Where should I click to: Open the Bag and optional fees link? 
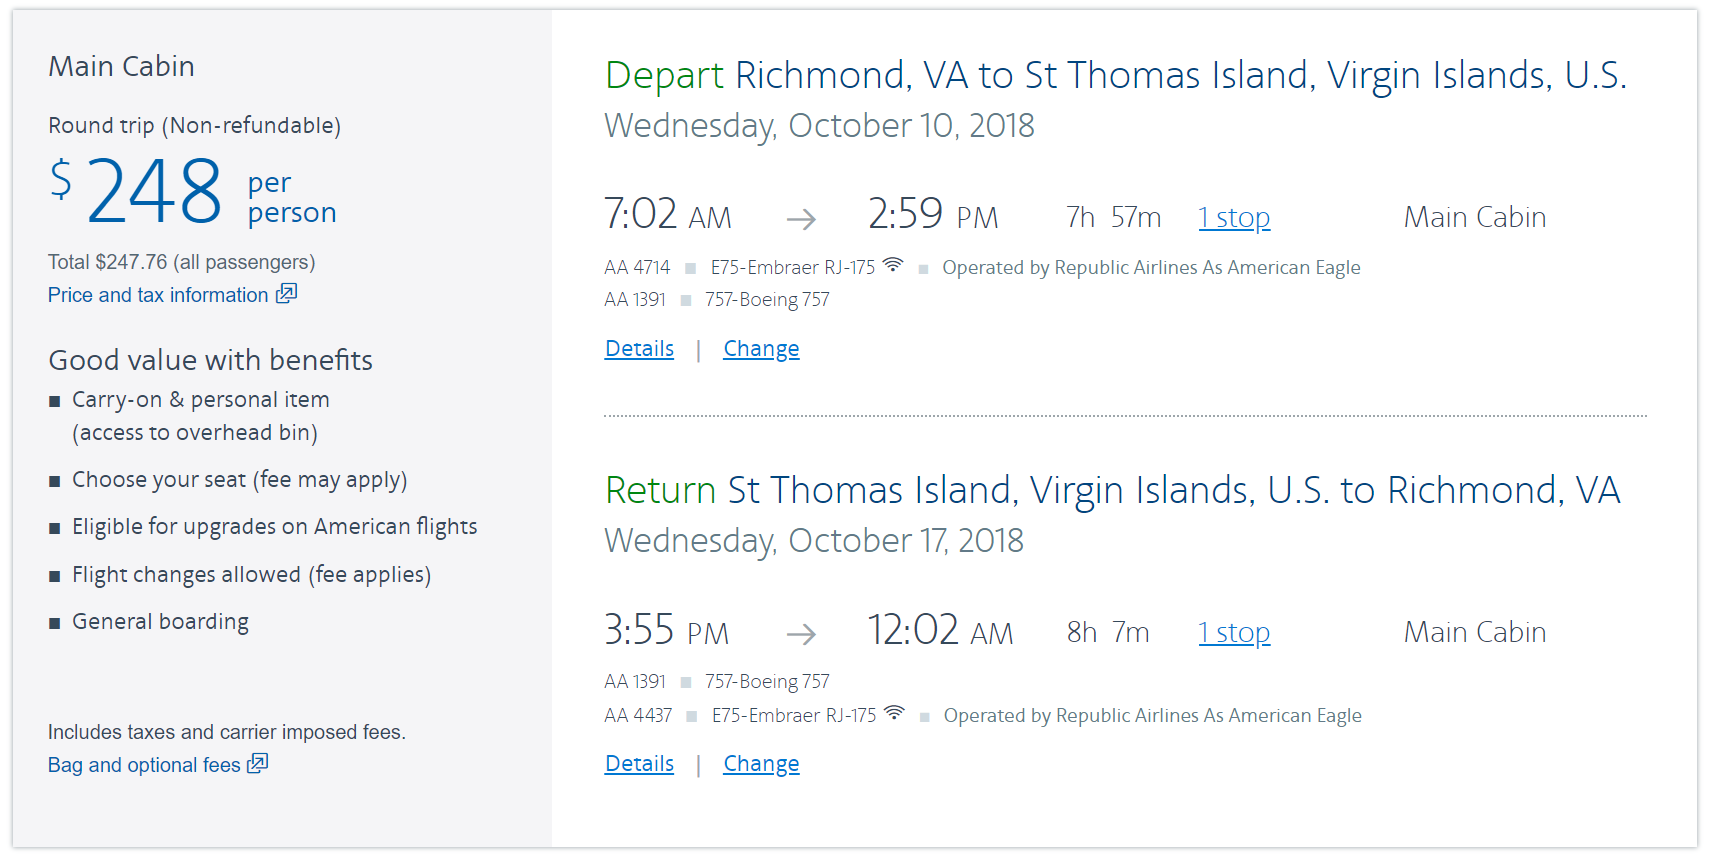(x=144, y=765)
